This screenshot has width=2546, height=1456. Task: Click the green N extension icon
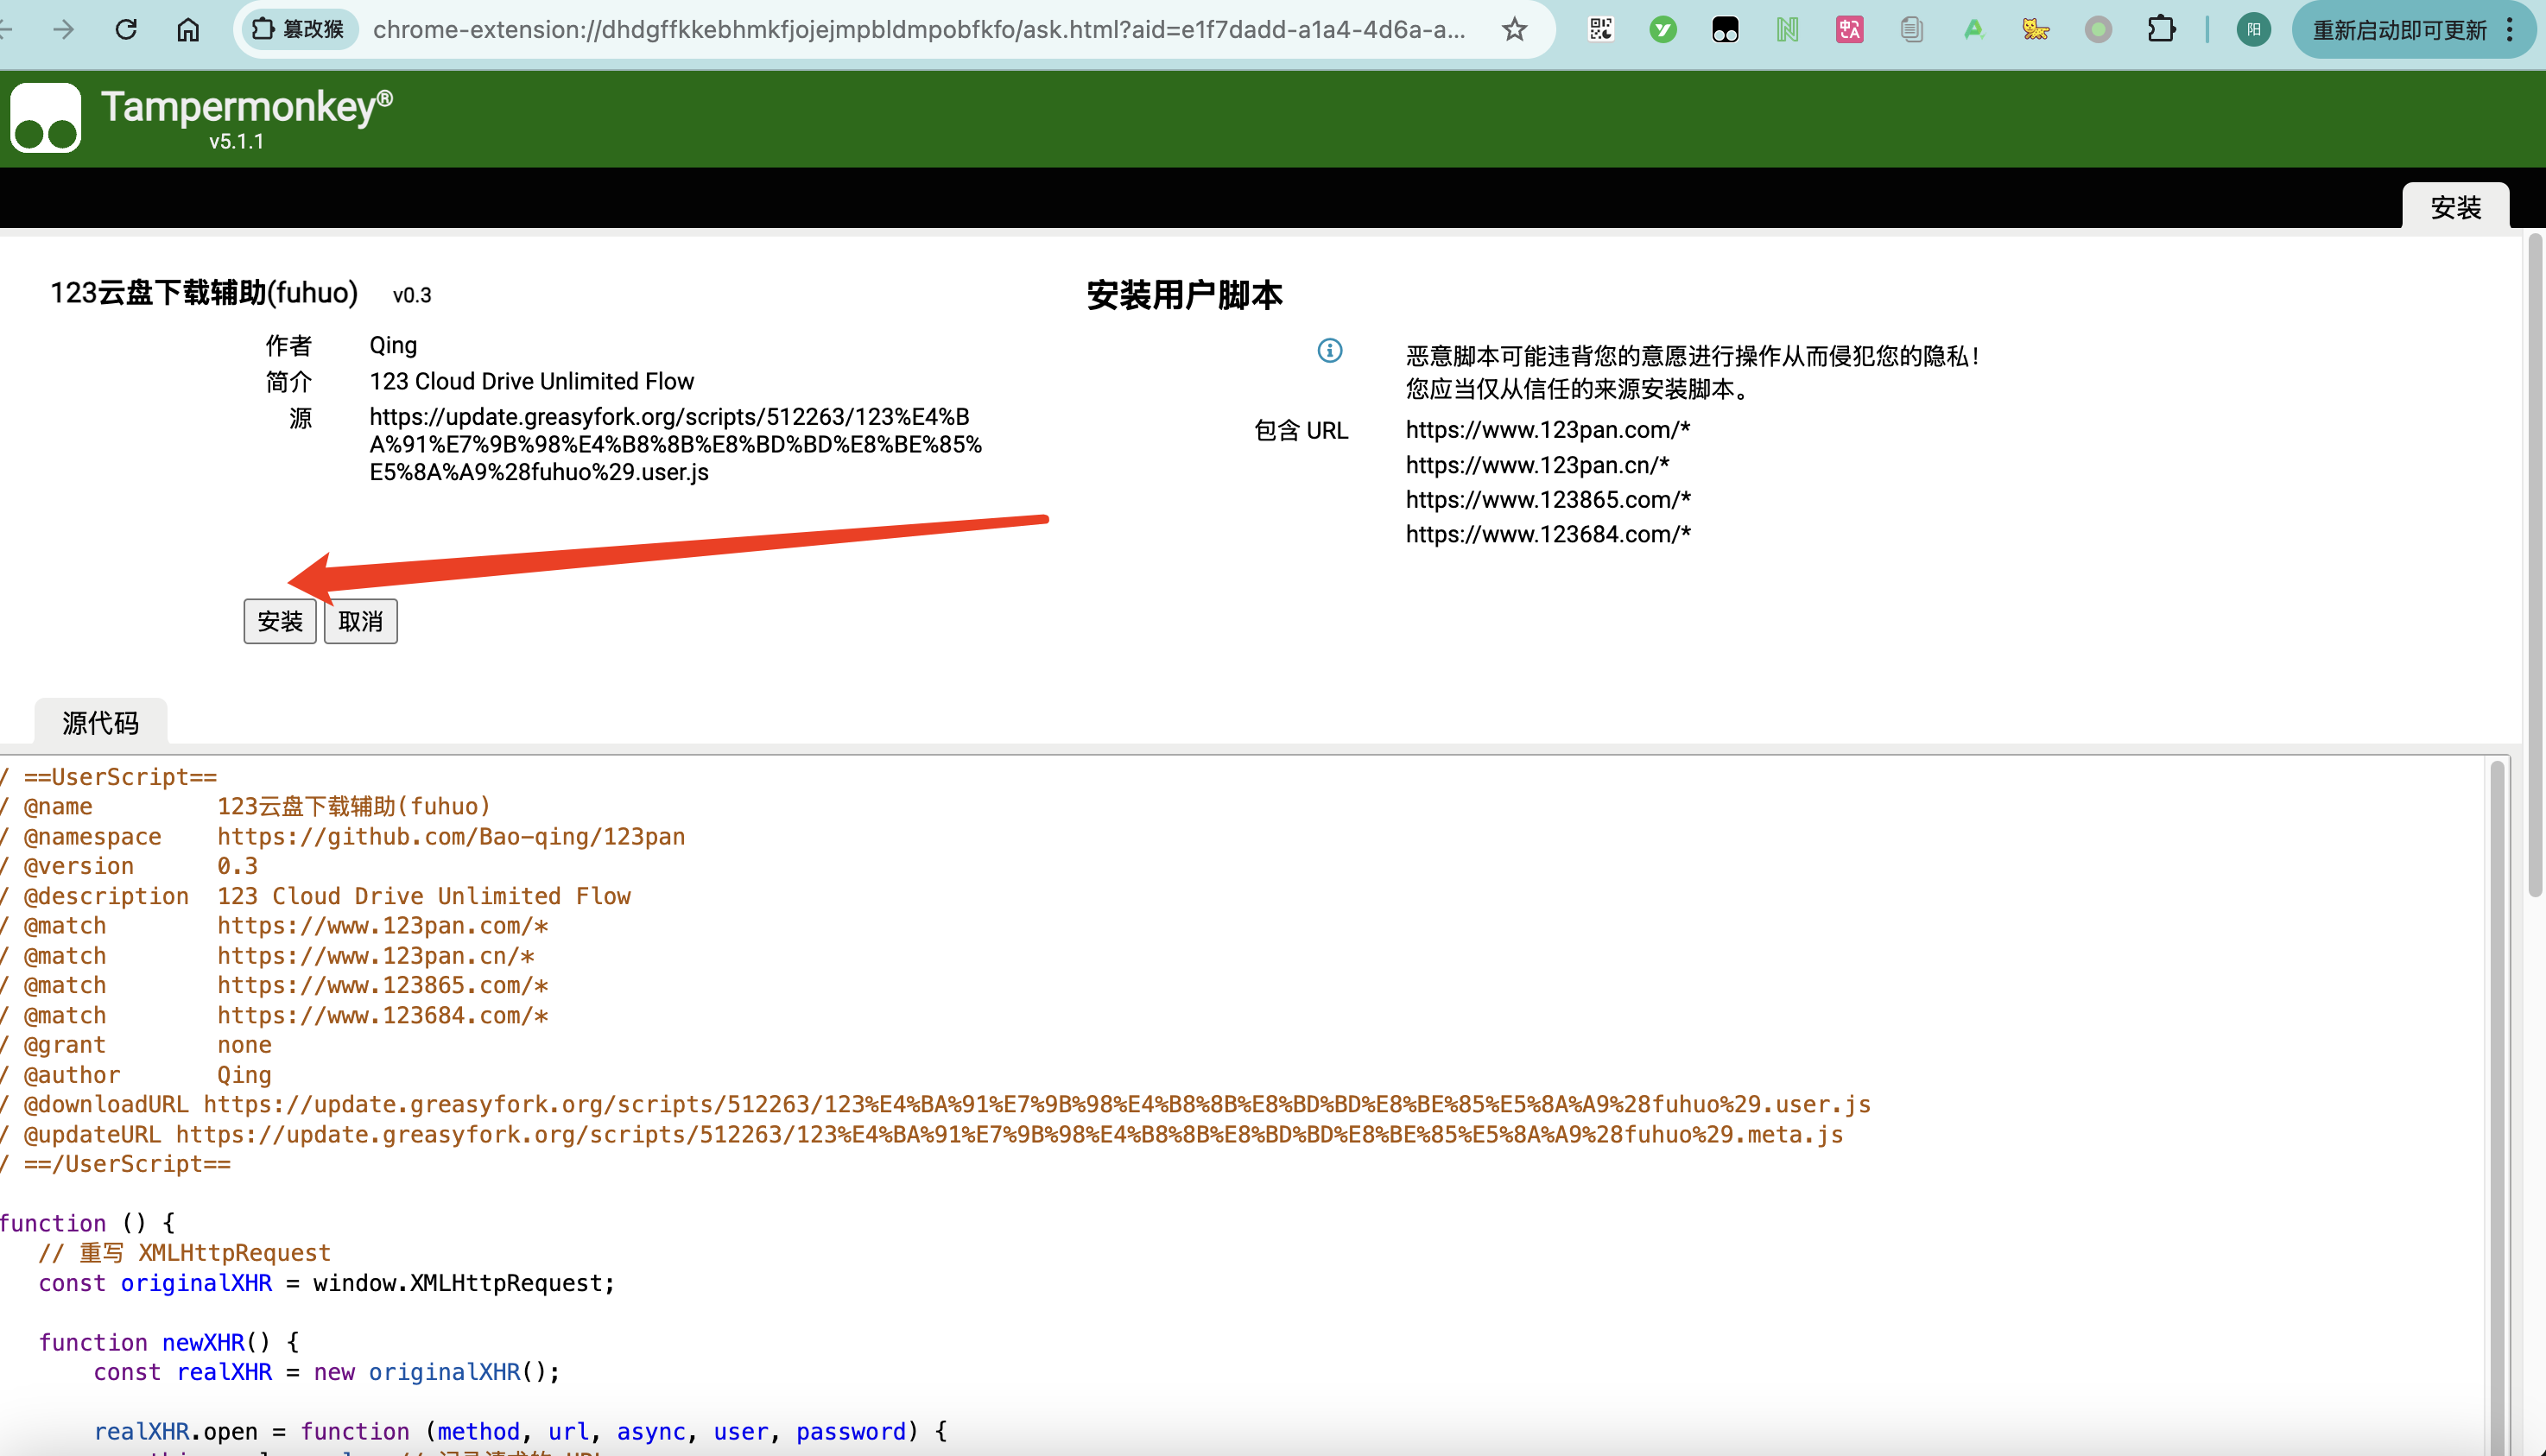(x=1787, y=30)
